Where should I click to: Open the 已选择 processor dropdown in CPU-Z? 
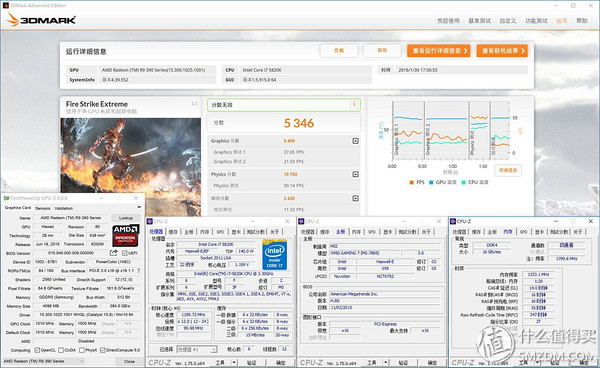(197, 349)
